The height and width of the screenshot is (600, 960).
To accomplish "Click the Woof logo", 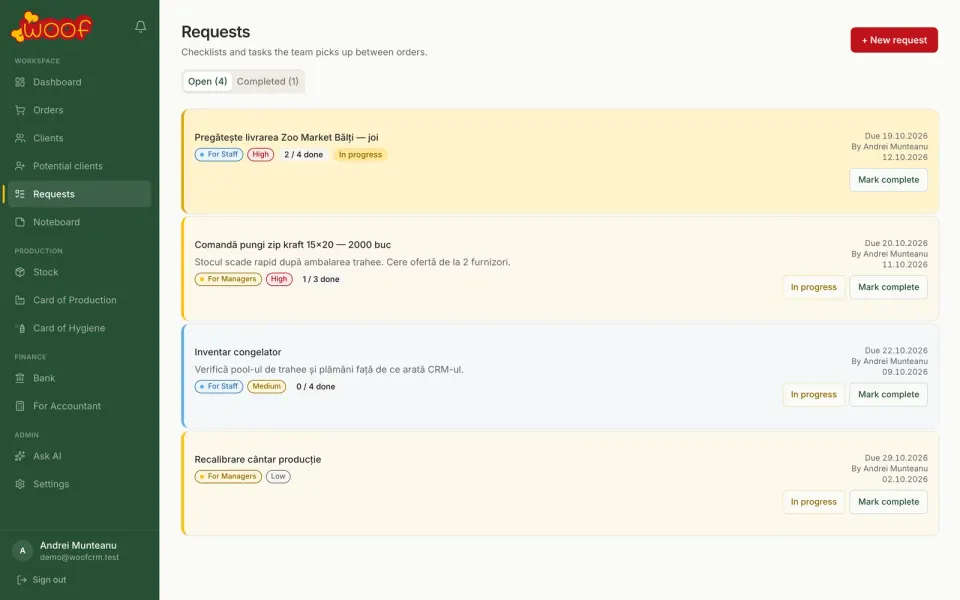I will click(x=52, y=28).
